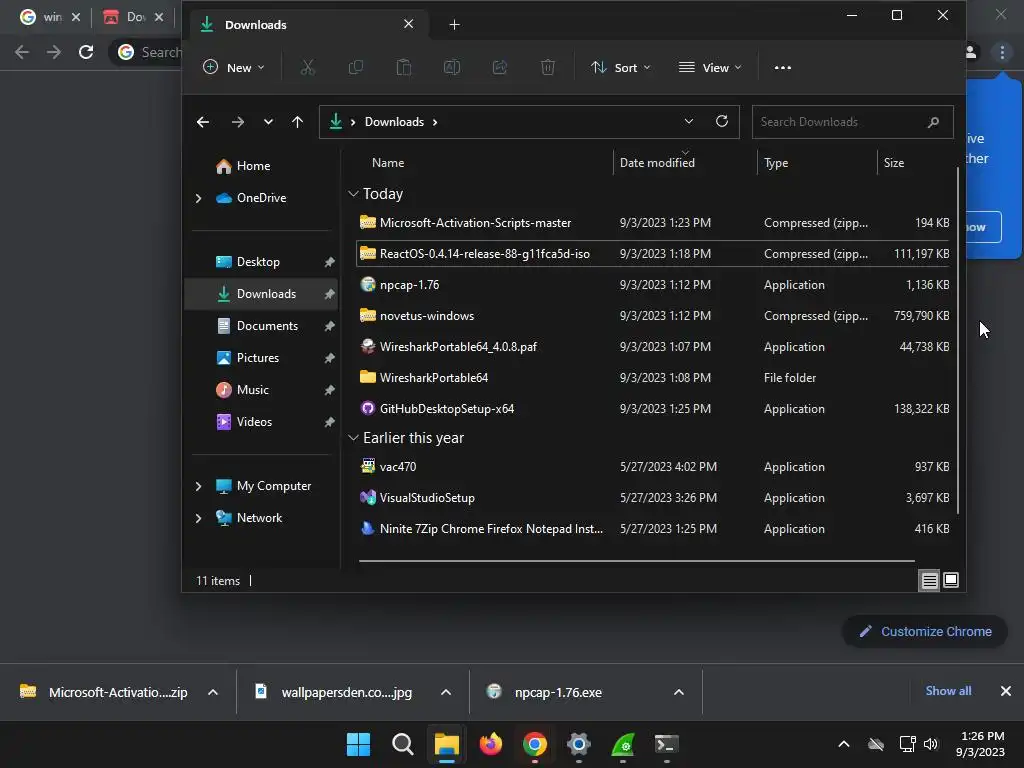Screen dimensions: 1024x768
Task: Switch to large thumbnails view icon
Action: click(x=951, y=580)
